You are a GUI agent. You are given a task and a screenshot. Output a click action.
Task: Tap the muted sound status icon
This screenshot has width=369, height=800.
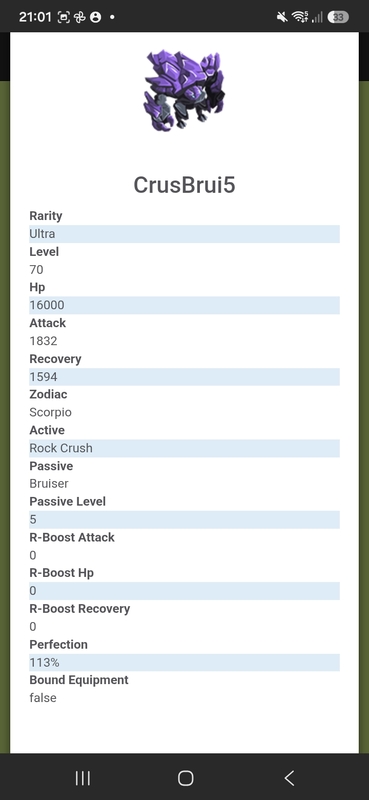[x=282, y=17]
